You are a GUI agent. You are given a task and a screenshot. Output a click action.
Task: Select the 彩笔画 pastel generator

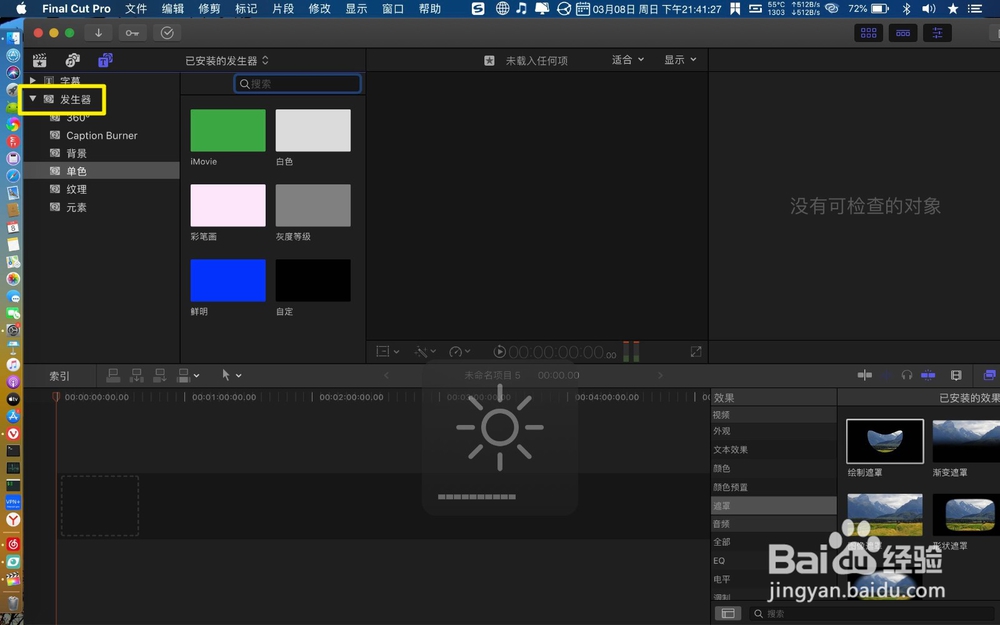click(228, 205)
